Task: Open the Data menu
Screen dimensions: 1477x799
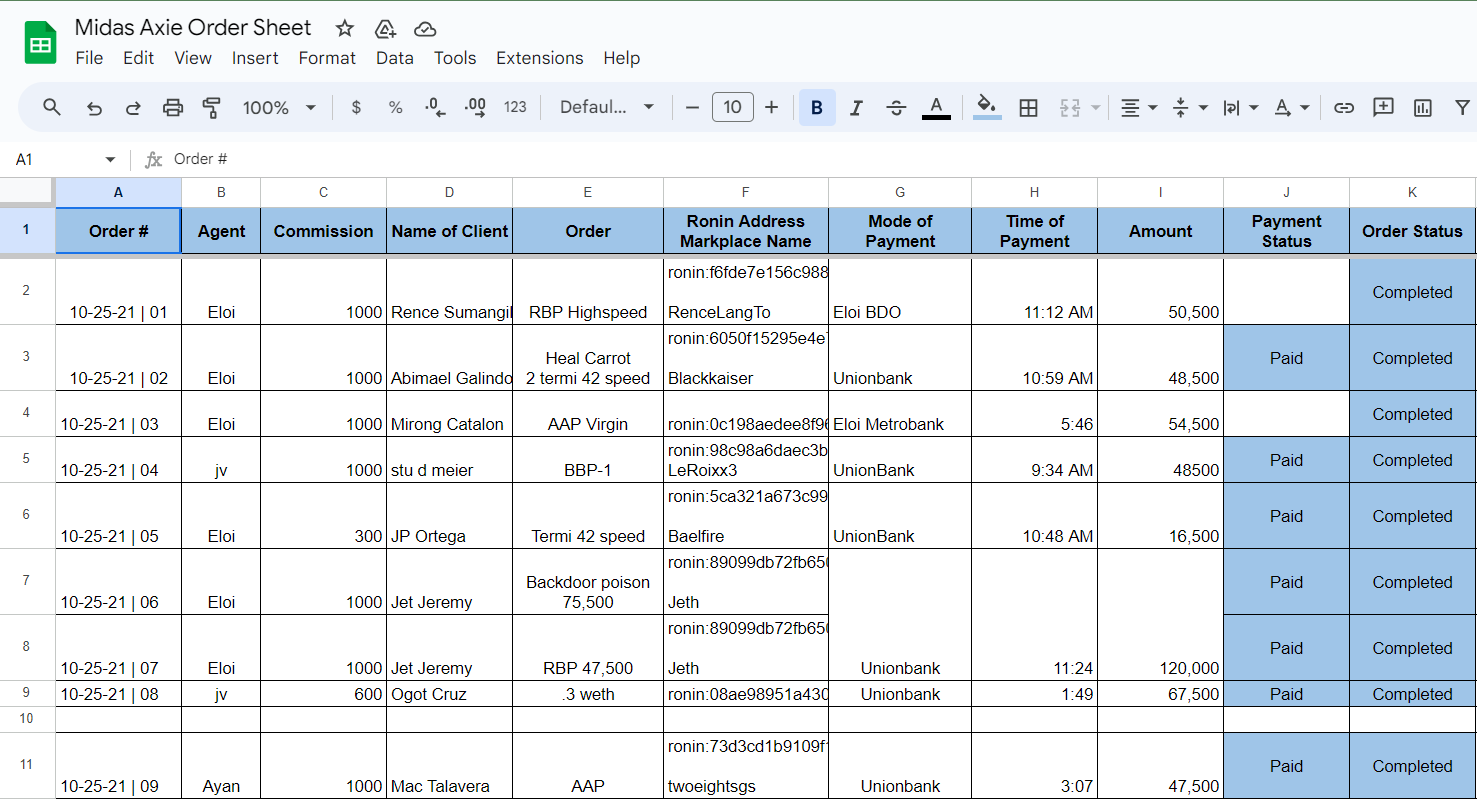Action: 395,58
